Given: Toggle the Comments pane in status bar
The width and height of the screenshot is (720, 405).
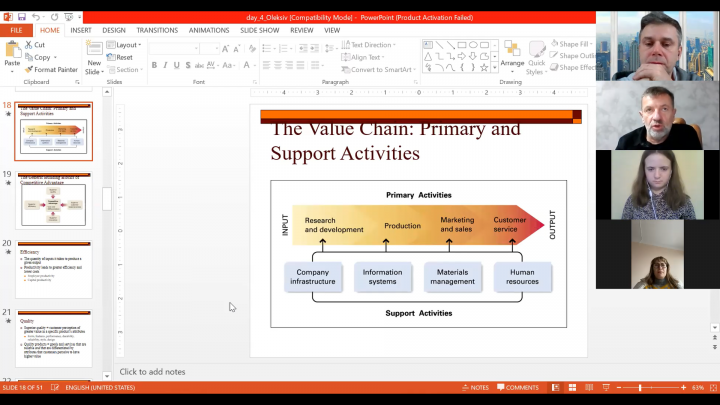Looking at the screenshot, I should [517, 388].
